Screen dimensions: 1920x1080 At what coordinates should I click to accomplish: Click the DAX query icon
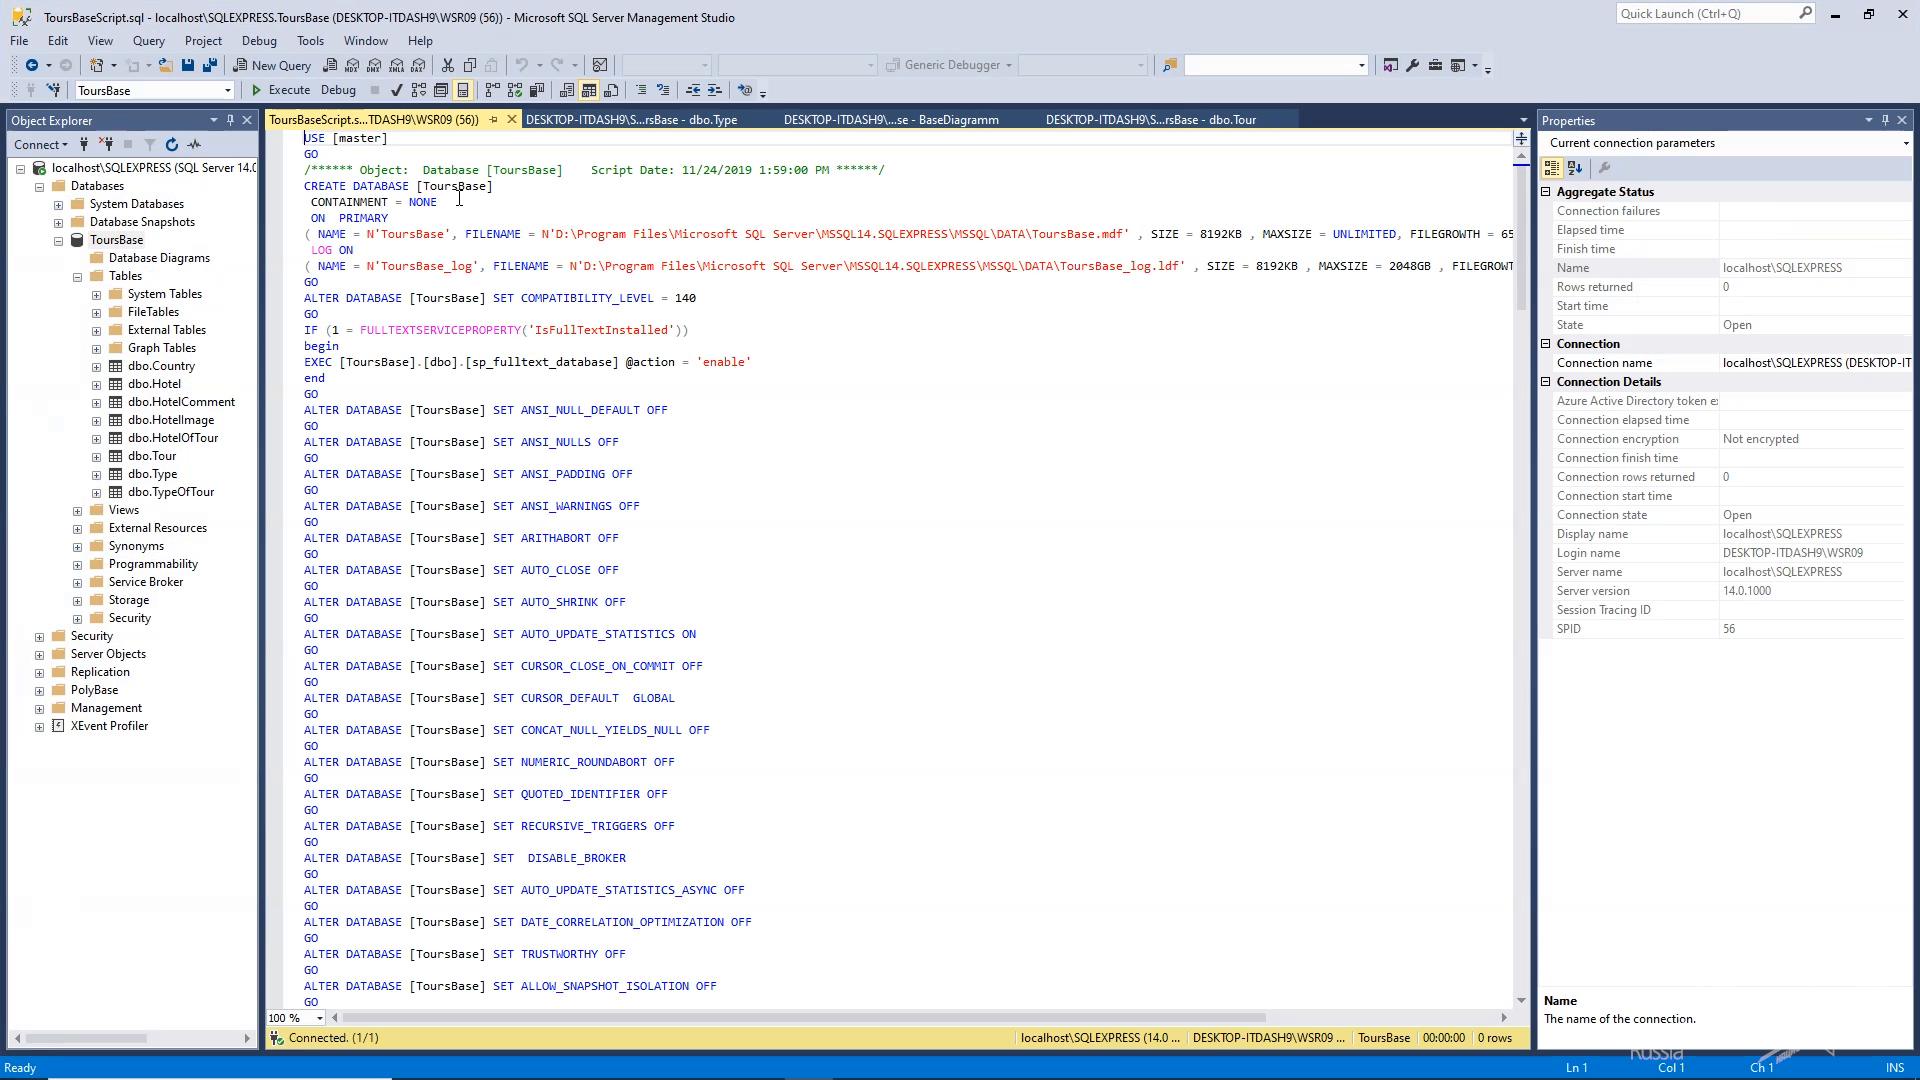click(418, 65)
